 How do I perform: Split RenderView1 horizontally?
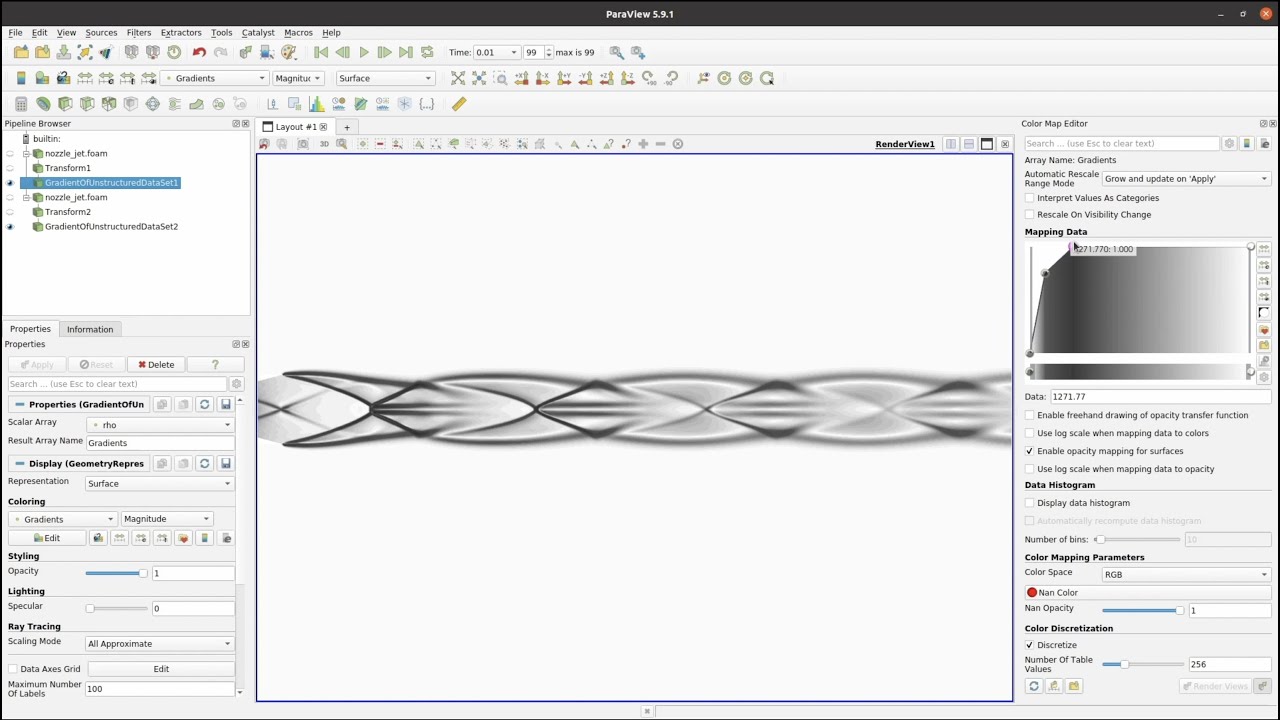pyautogui.click(x=951, y=144)
